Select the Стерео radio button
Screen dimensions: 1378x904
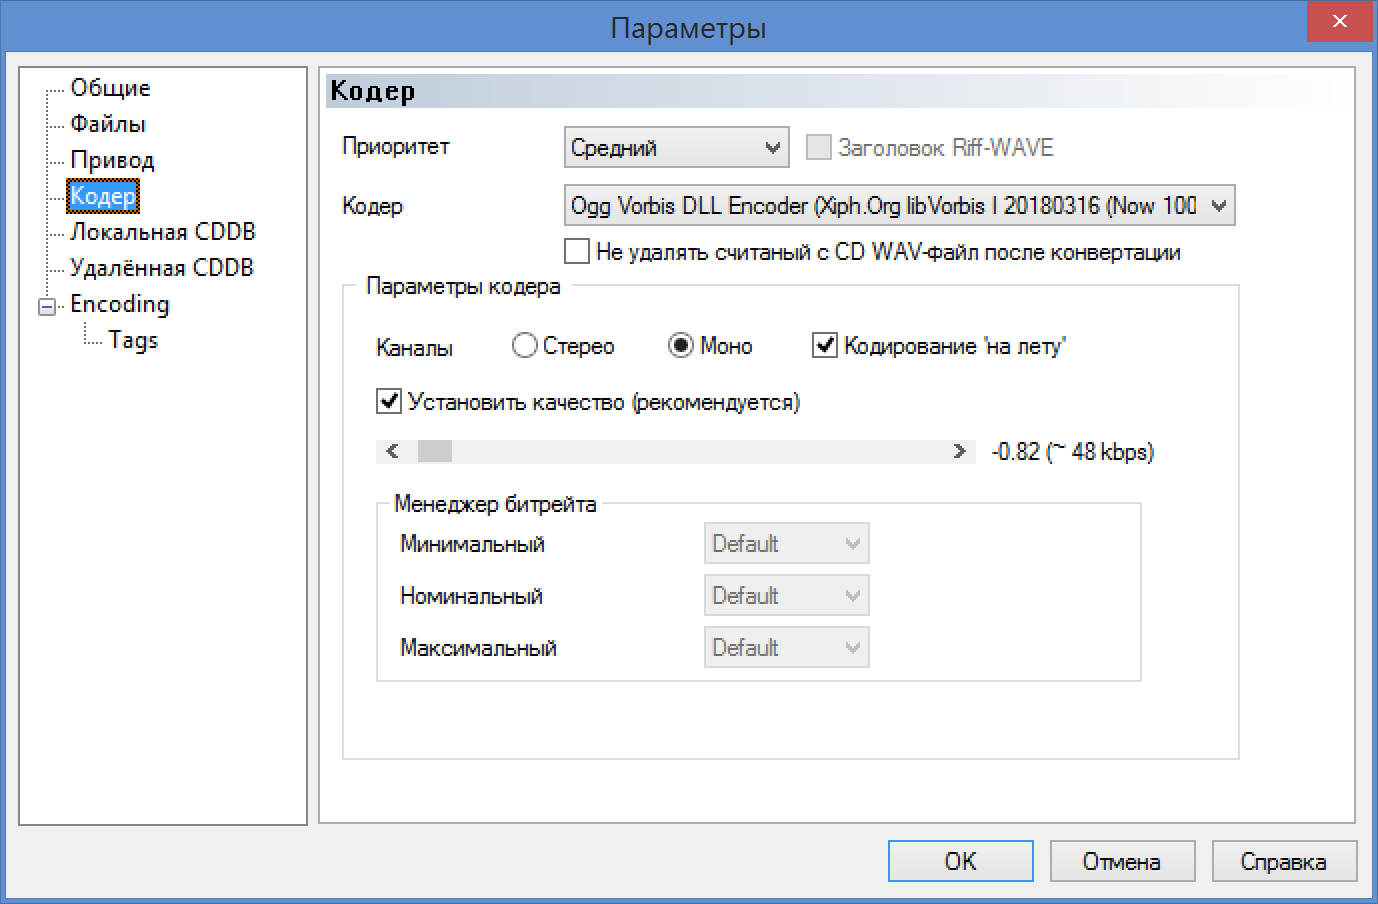point(524,346)
